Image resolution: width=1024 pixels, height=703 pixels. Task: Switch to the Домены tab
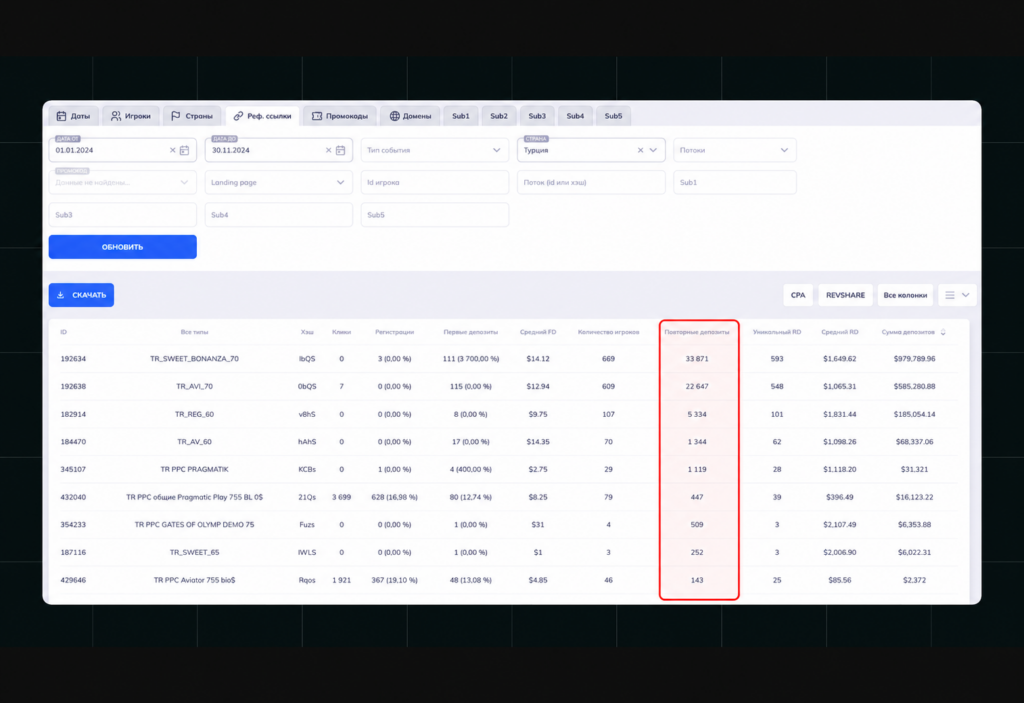point(410,116)
